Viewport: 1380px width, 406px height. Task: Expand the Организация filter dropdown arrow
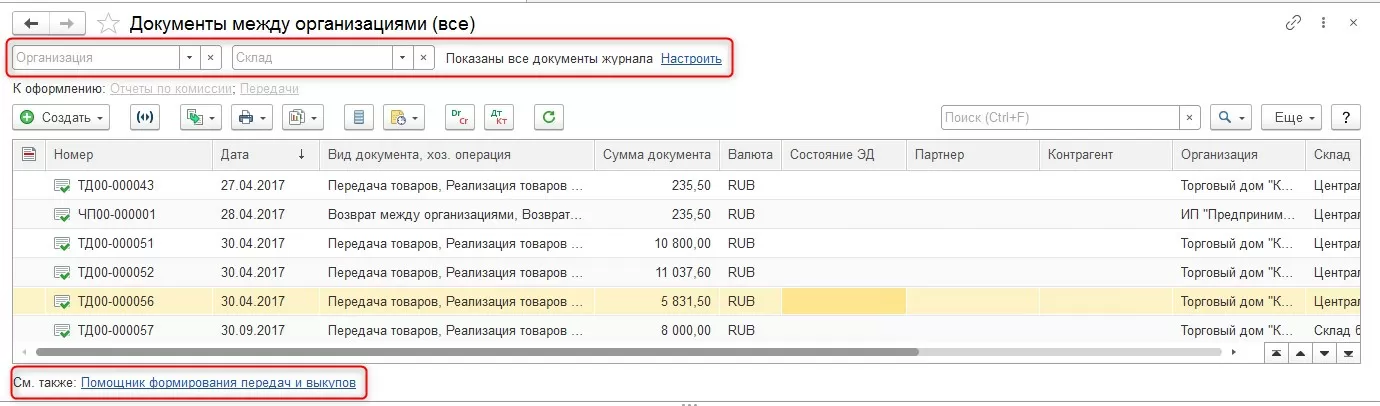click(190, 58)
